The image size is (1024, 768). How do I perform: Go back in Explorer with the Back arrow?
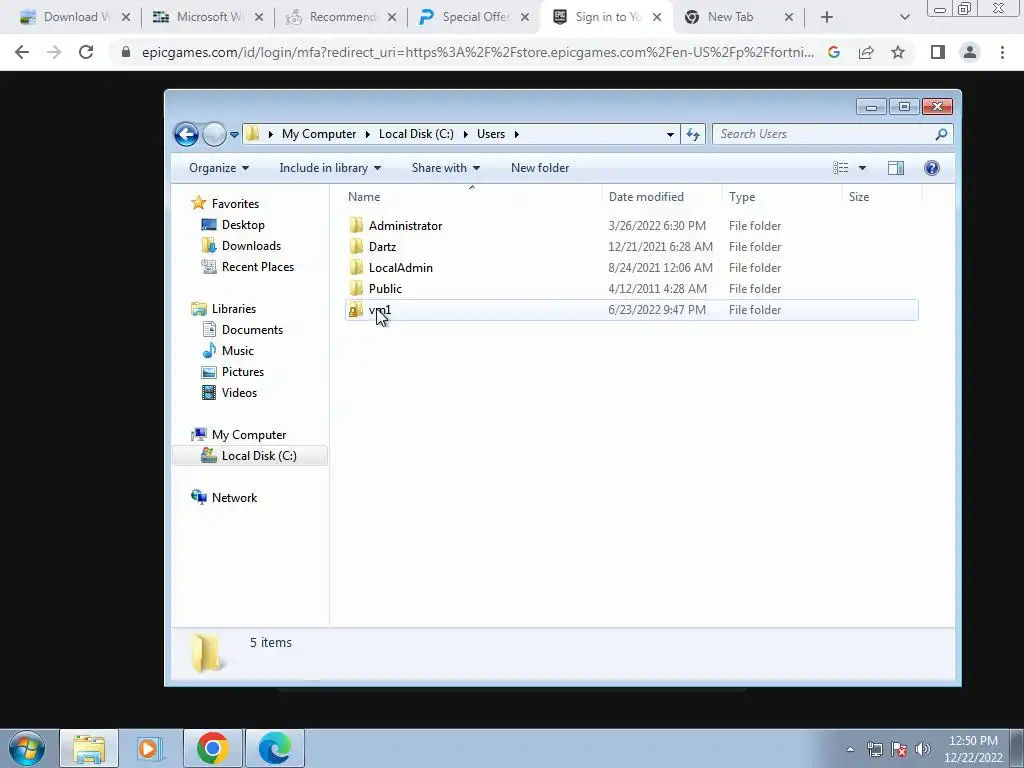tap(186, 135)
